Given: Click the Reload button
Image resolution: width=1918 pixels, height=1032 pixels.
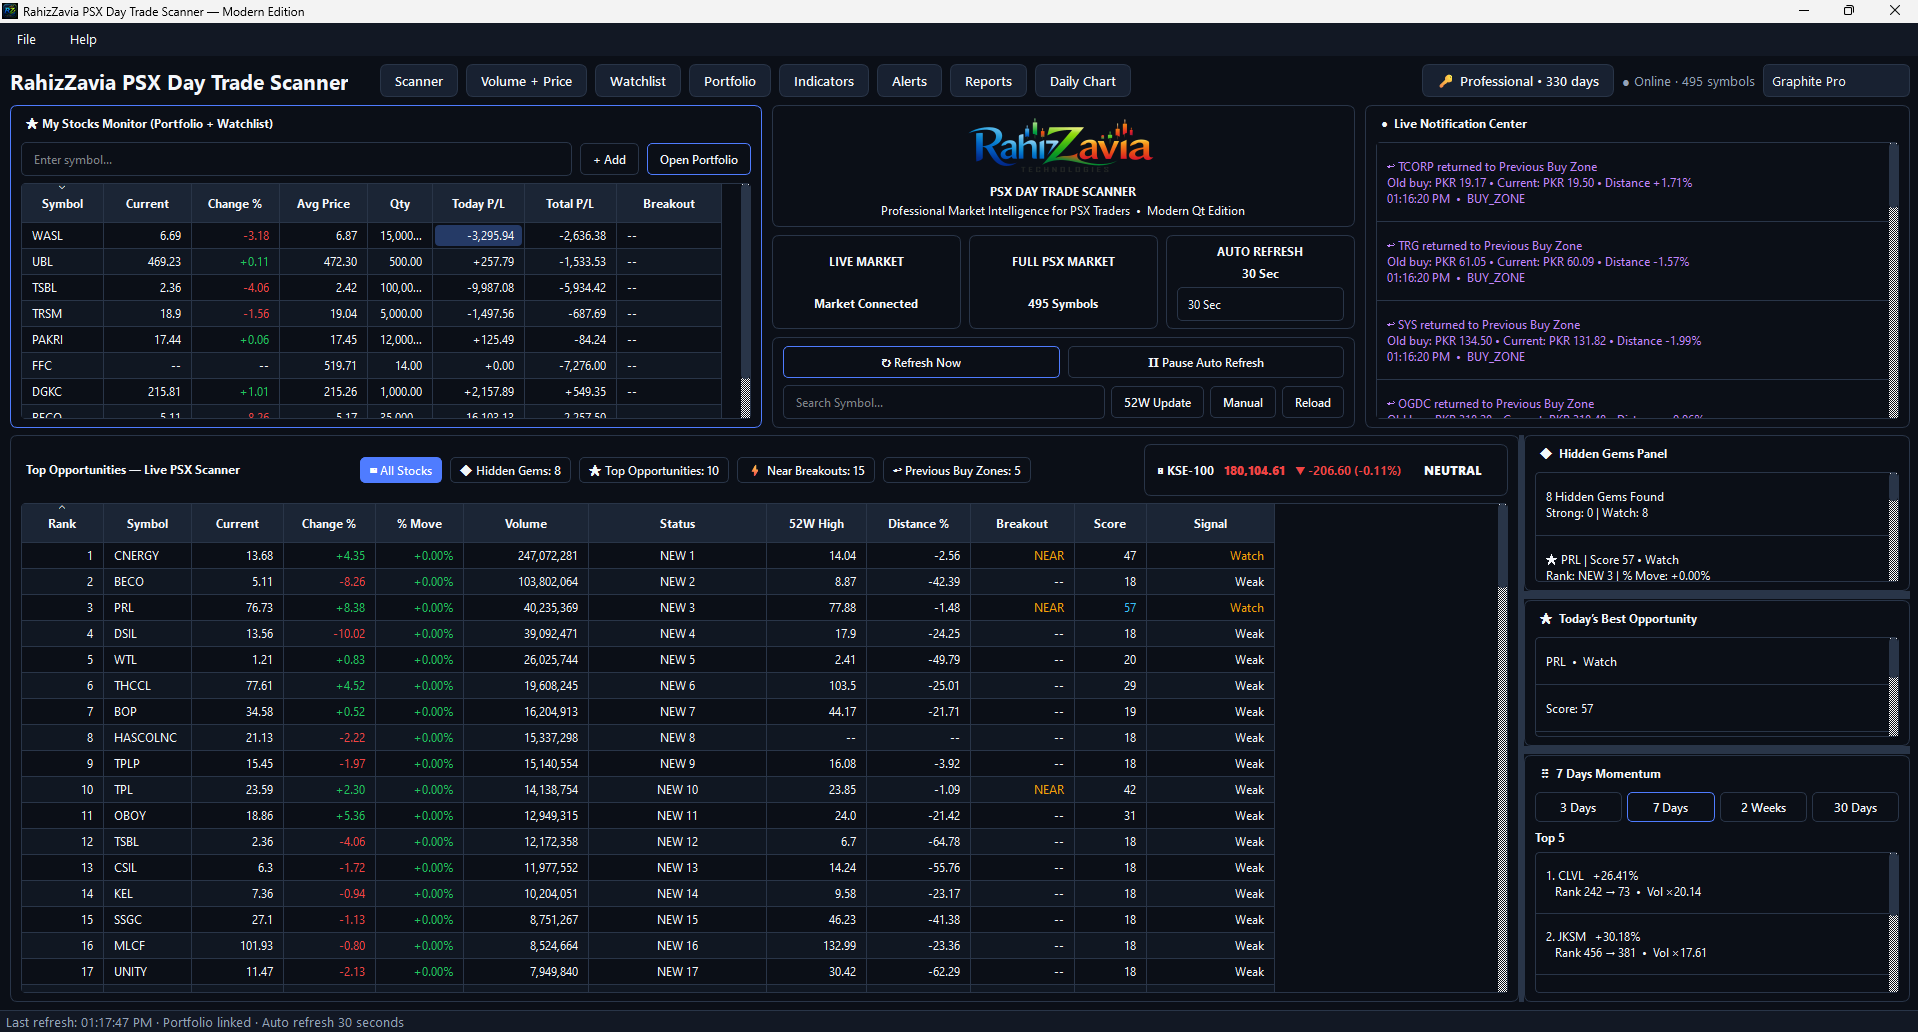Looking at the screenshot, I should (x=1313, y=402).
